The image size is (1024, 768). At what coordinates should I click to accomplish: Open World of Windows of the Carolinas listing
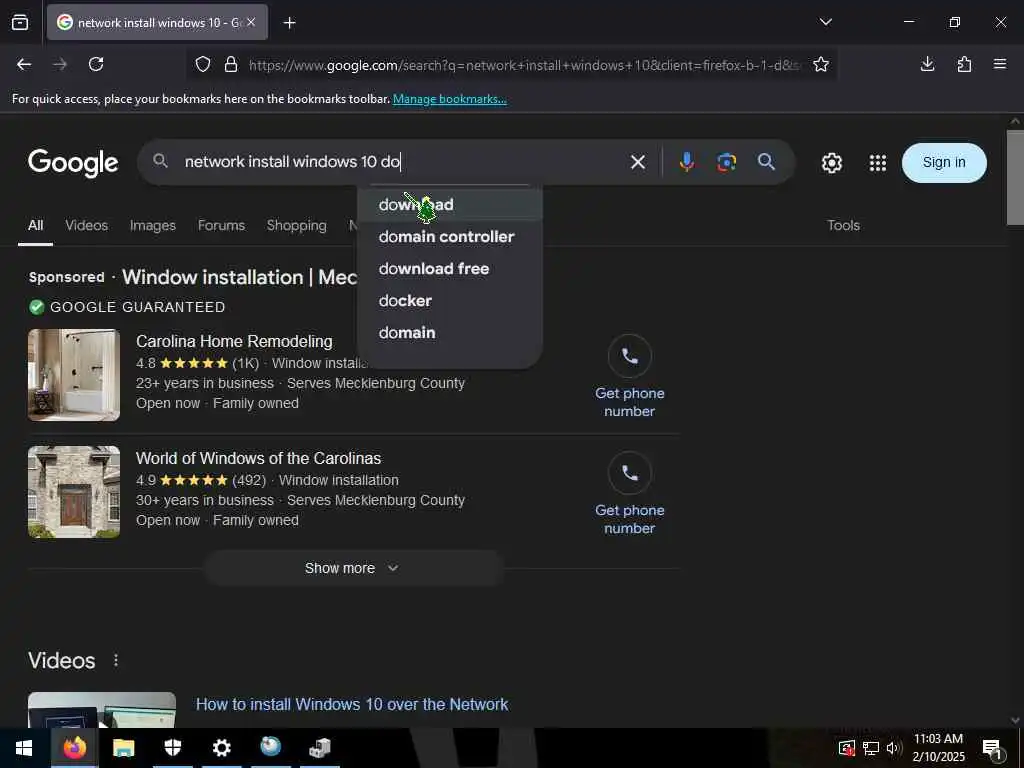(x=259, y=458)
